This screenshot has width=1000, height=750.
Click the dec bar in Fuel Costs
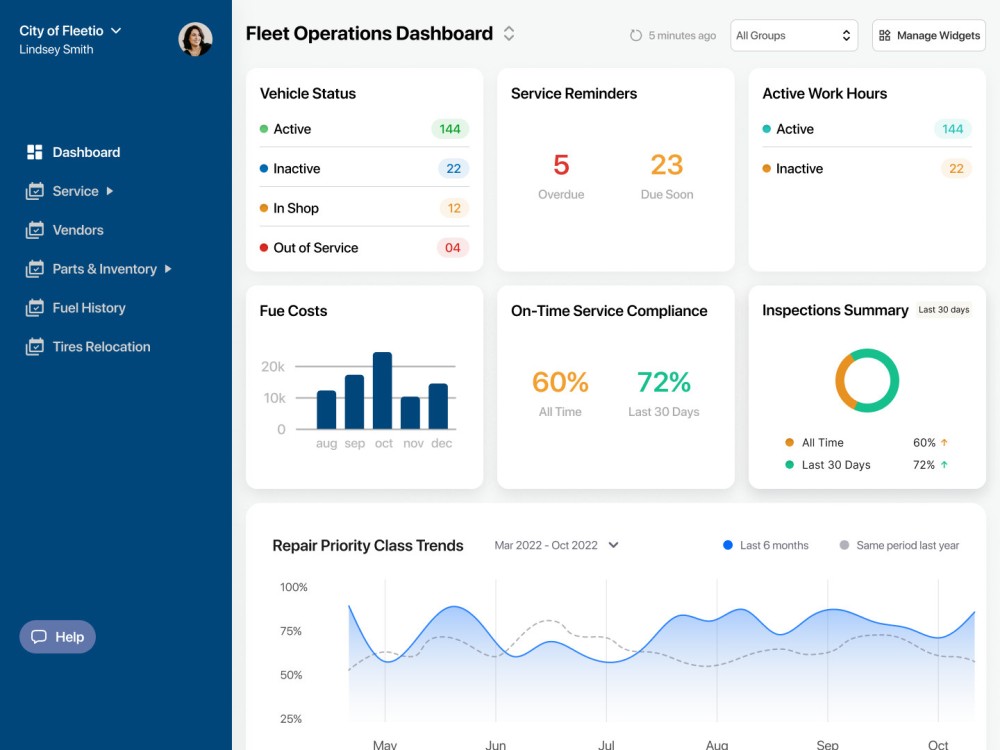(438, 406)
